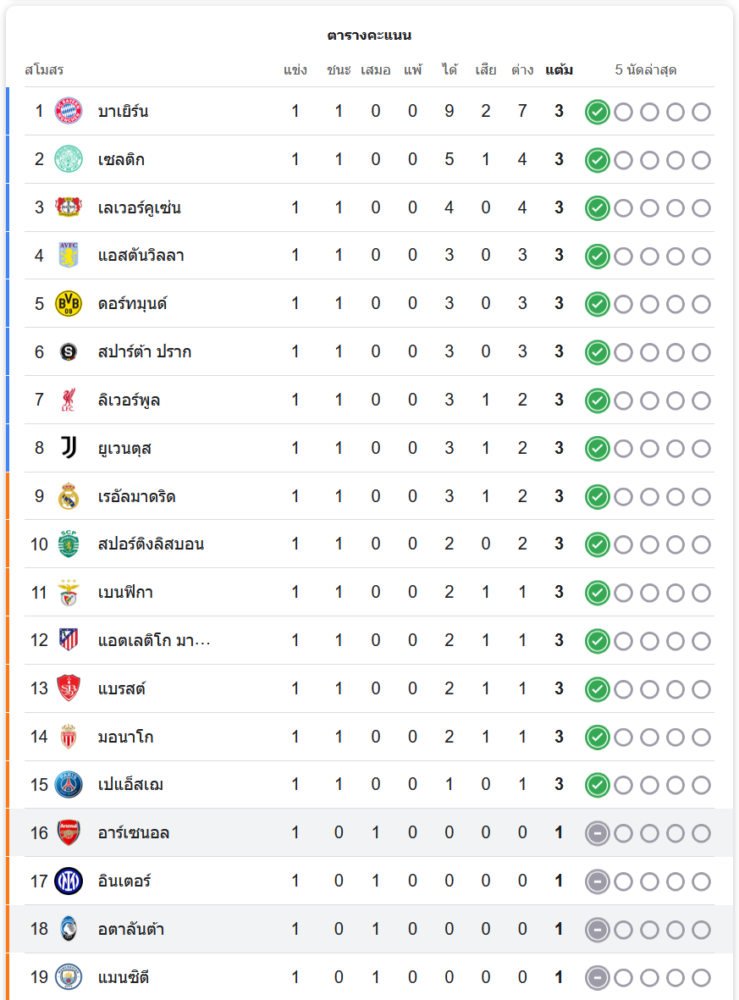Click the Bayern Munich club crest

point(69,111)
